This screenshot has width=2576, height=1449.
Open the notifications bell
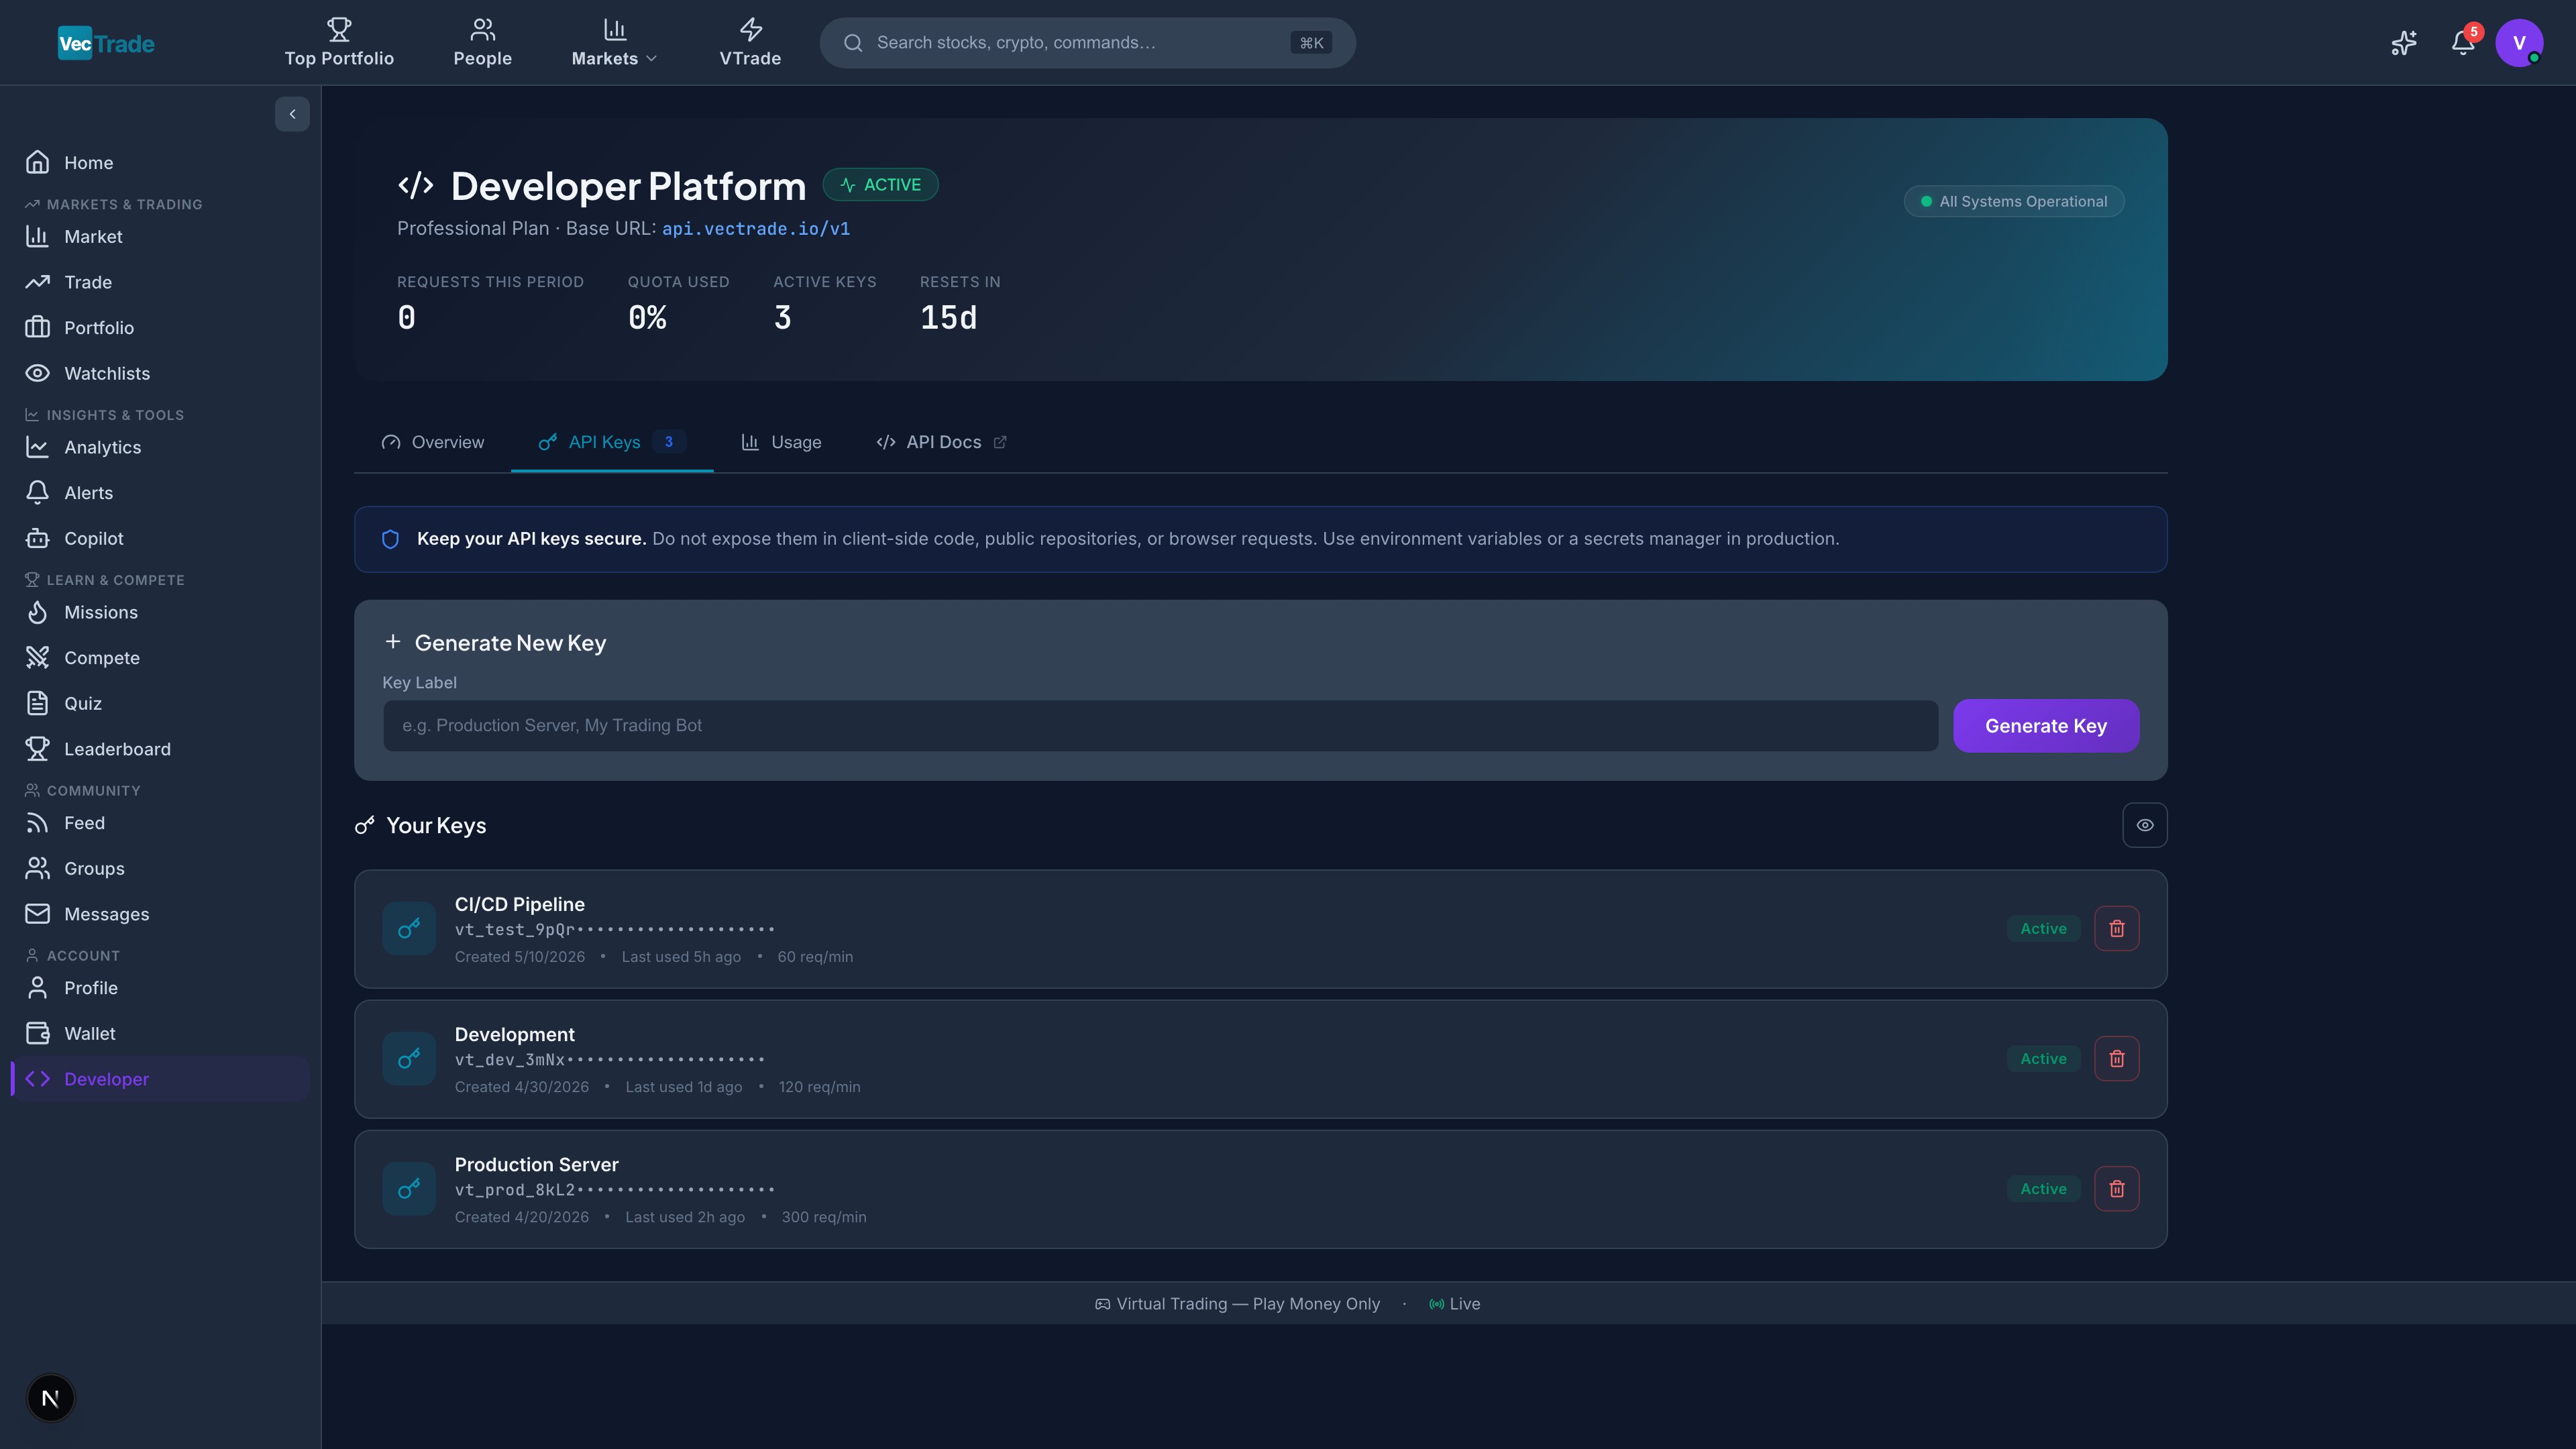(x=2463, y=43)
